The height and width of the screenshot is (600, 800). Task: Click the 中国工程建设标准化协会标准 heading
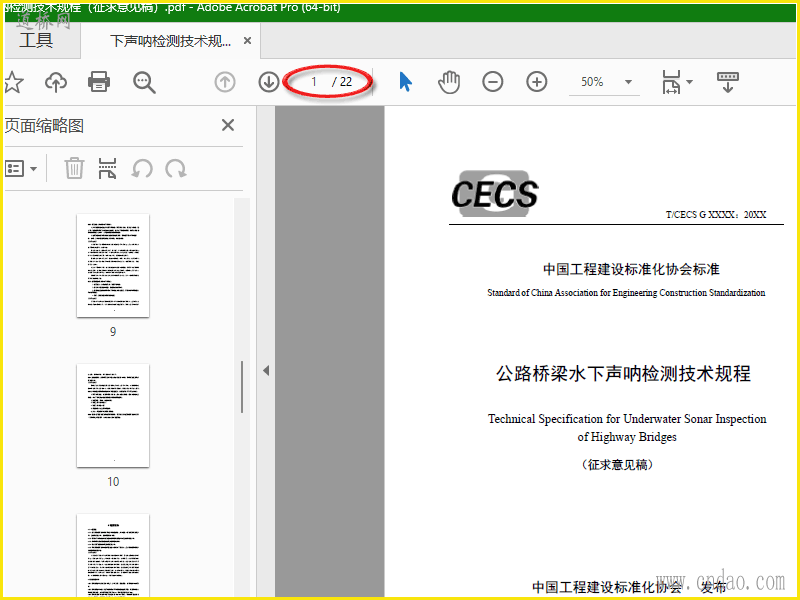tap(631, 269)
